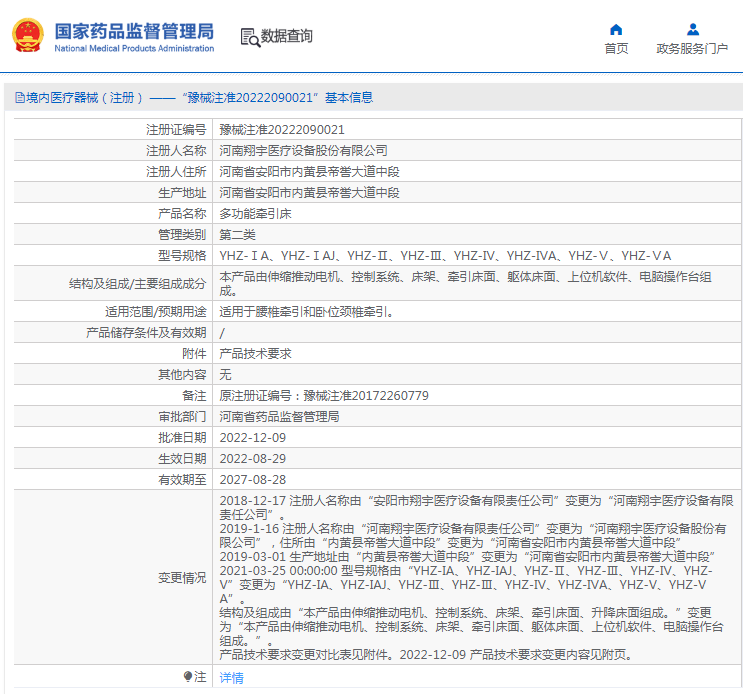The height and width of the screenshot is (694, 743).
Task: Click the 产品储存条件及有效期 row label
Action: [x=146, y=333]
